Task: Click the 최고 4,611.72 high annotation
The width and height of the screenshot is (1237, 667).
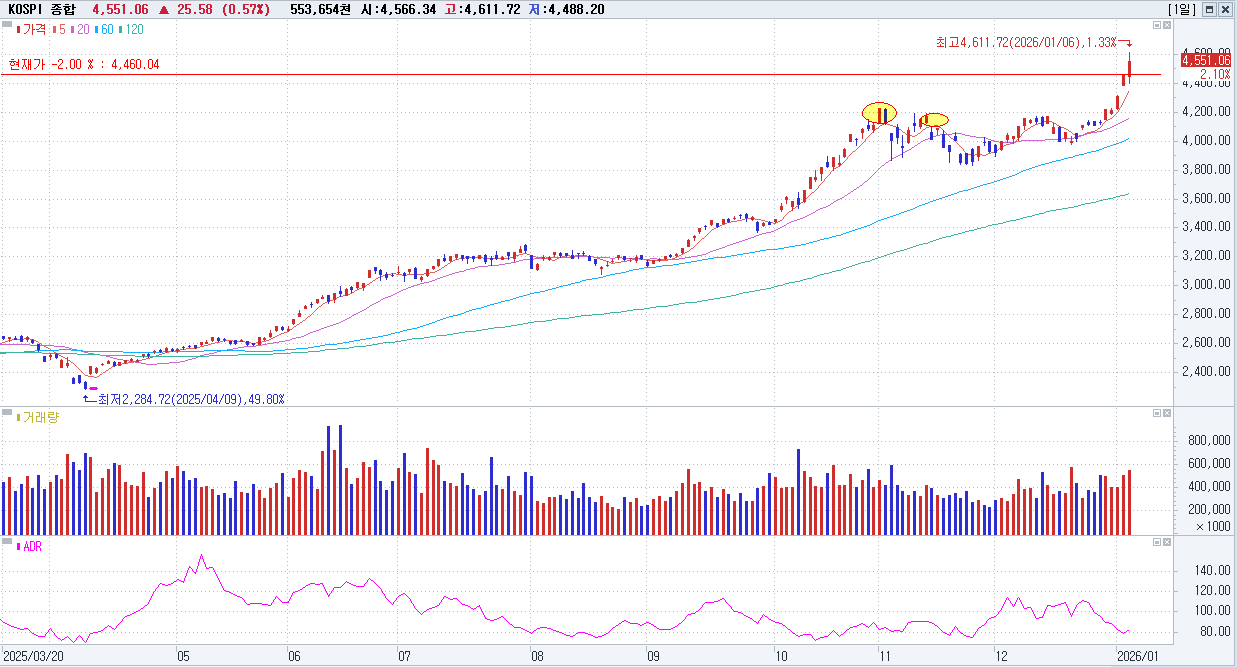Action: point(1026,42)
